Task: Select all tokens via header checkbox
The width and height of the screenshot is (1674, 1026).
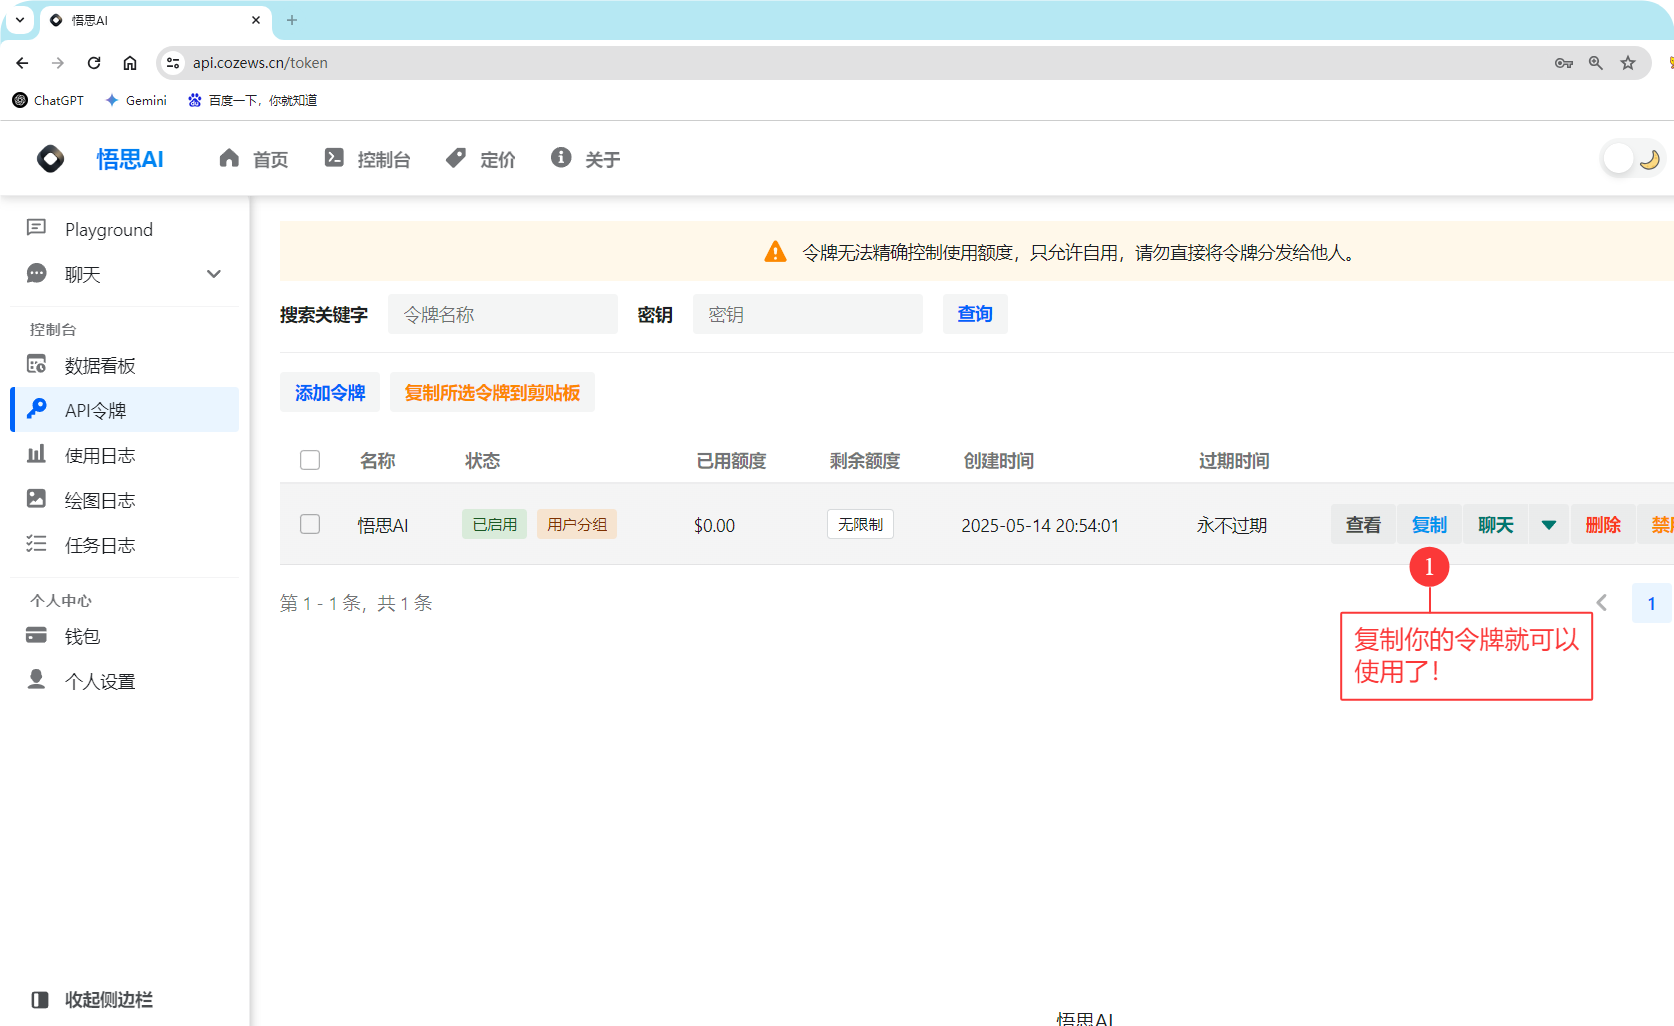Action: pyautogui.click(x=310, y=460)
